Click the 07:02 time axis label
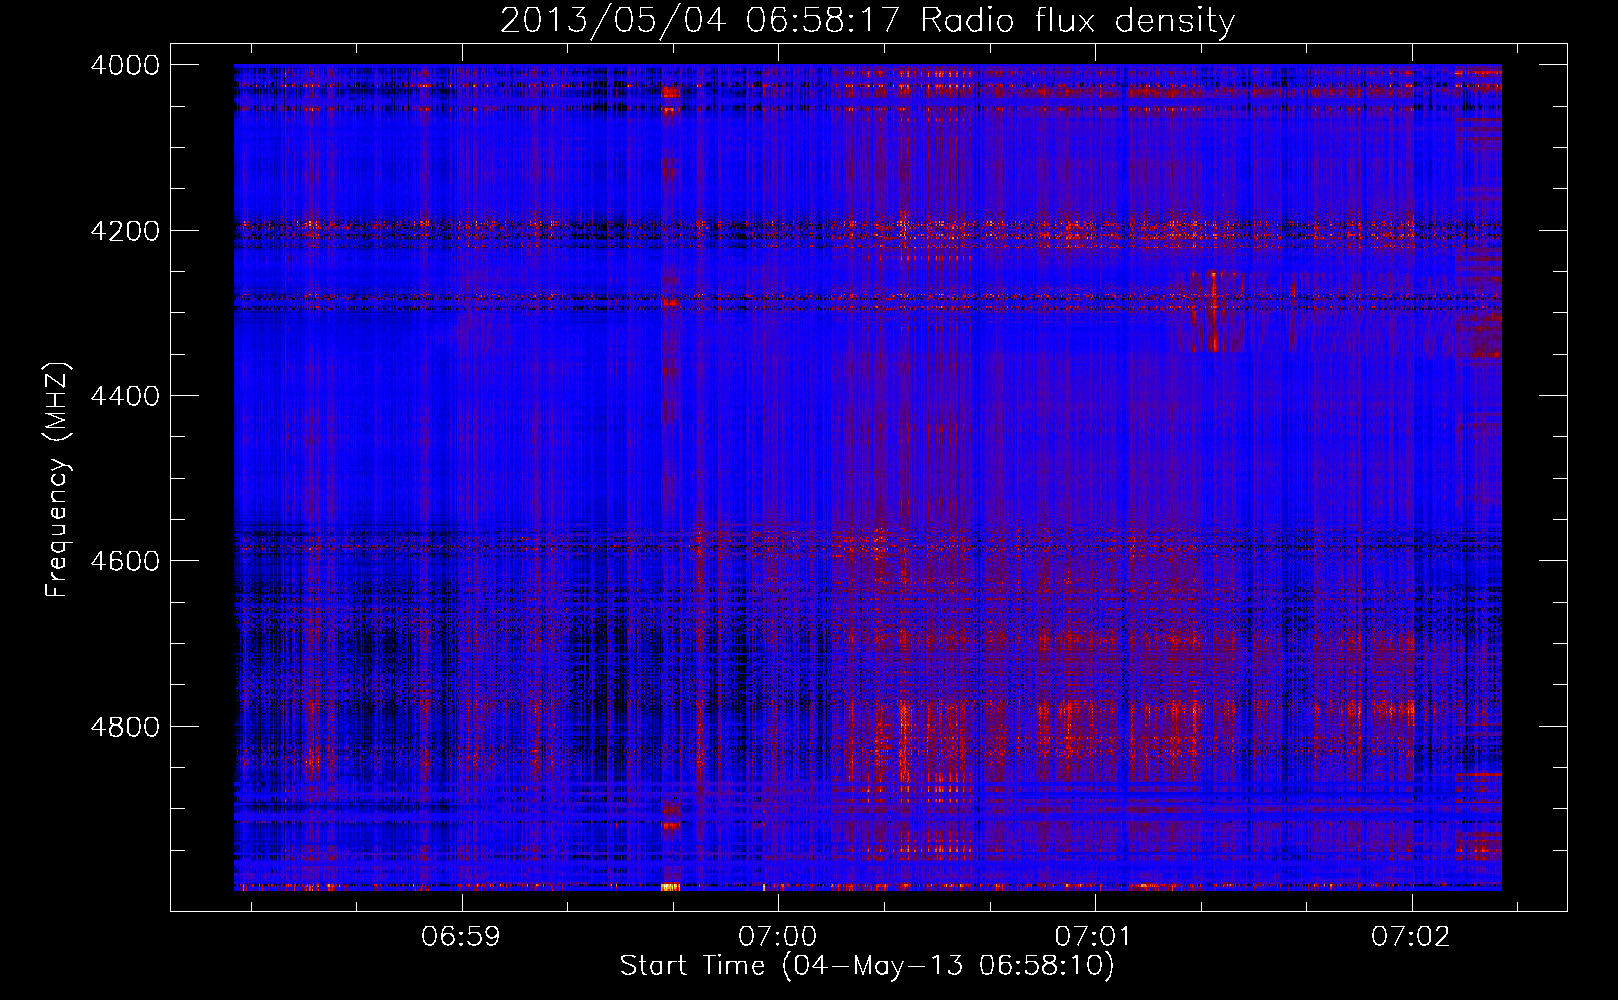 (1411, 937)
